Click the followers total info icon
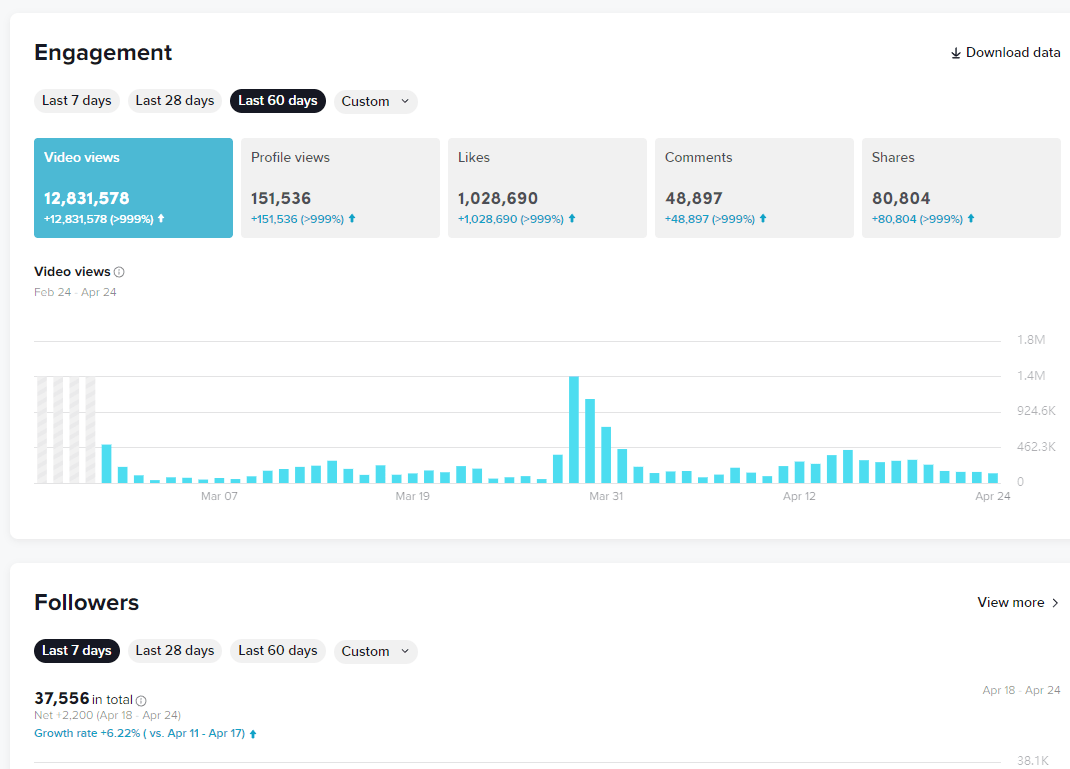The image size is (1070, 769). 141,700
